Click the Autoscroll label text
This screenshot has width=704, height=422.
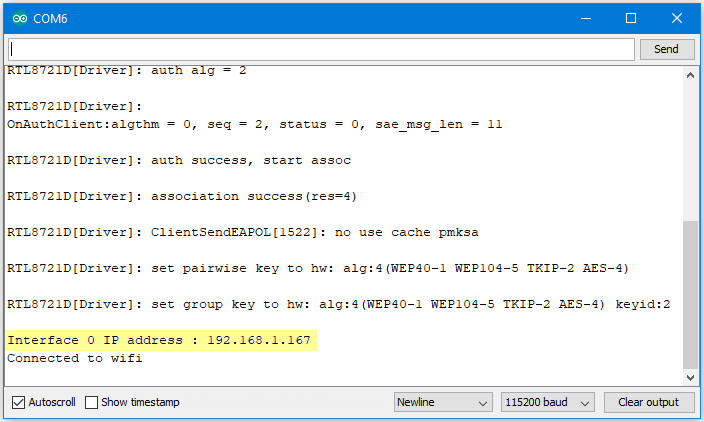click(52, 402)
